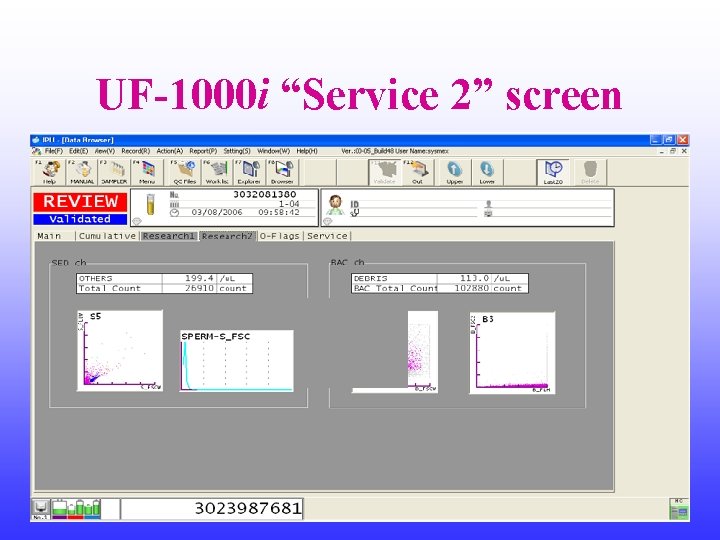Select the SPERM-S_FSC histogram

point(236,361)
